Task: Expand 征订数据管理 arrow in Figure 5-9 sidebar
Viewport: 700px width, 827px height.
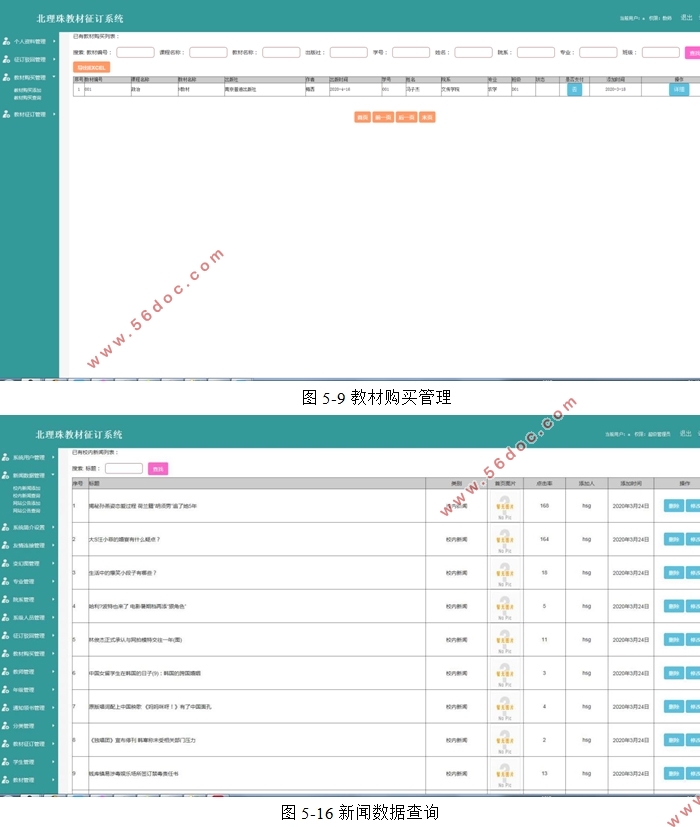Action: coord(54,59)
